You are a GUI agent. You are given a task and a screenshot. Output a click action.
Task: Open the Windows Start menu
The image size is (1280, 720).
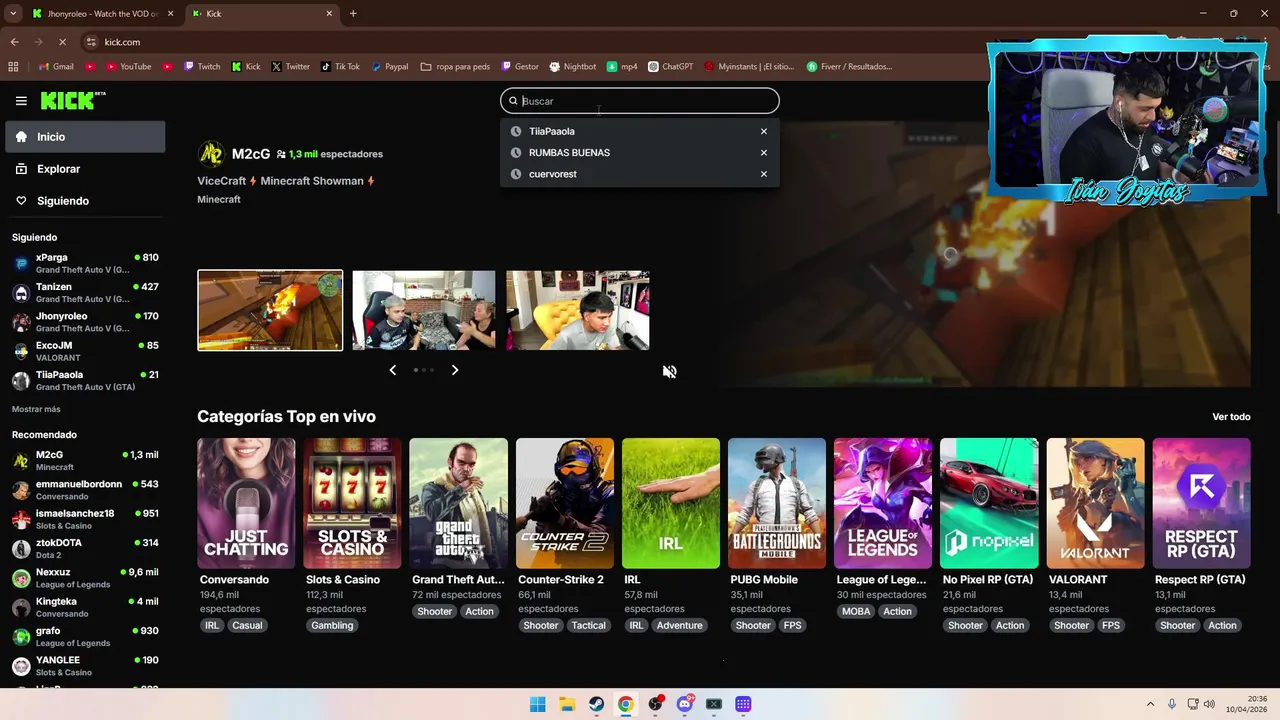(538, 704)
